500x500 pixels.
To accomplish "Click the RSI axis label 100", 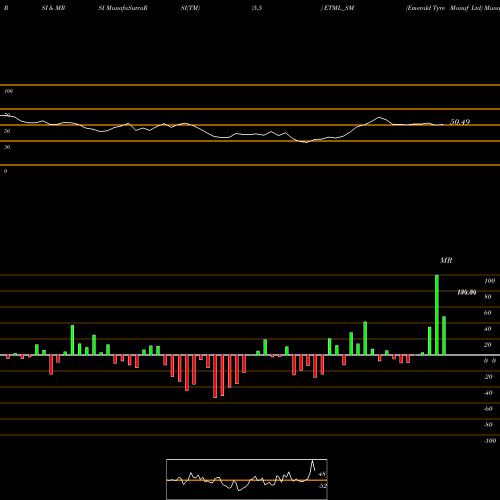I will tap(8, 91).
